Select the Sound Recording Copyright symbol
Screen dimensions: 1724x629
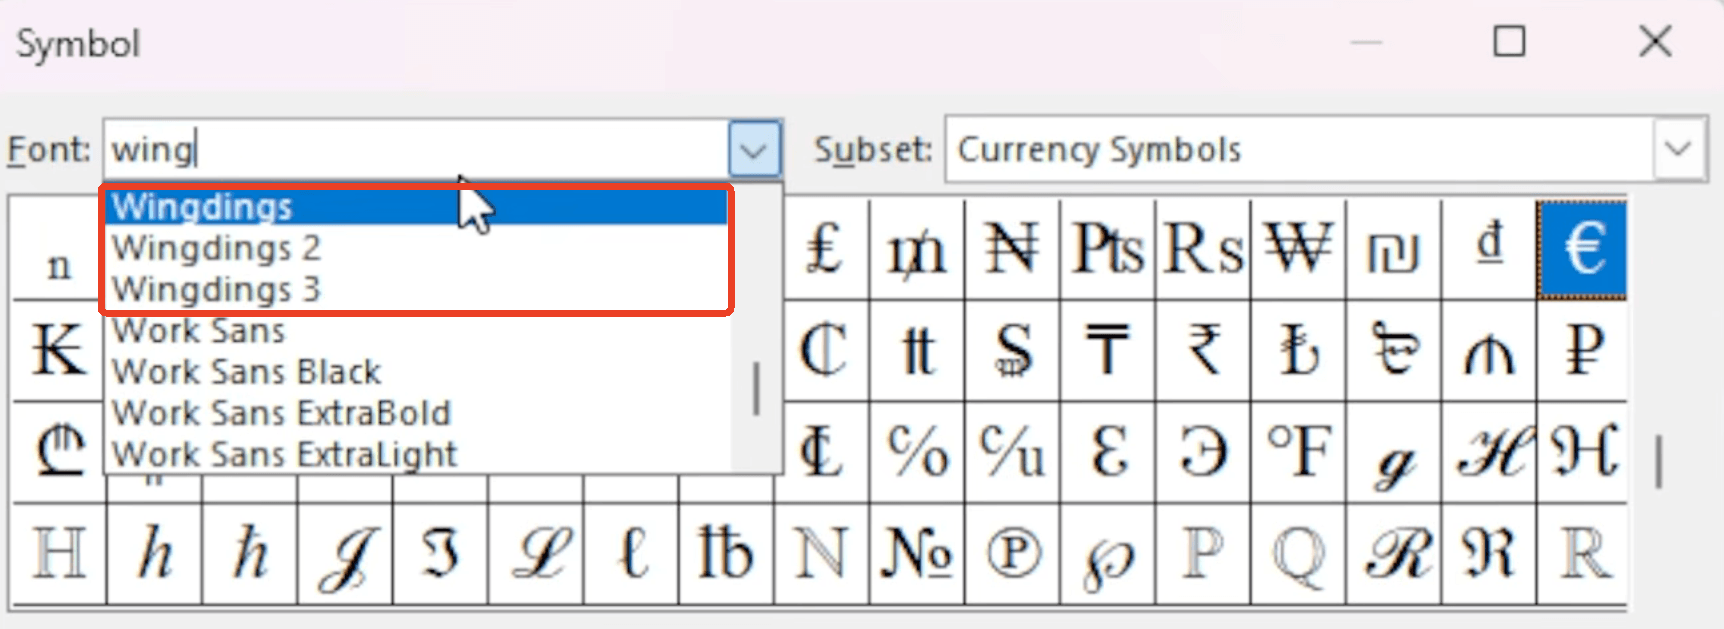tap(1013, 555)
